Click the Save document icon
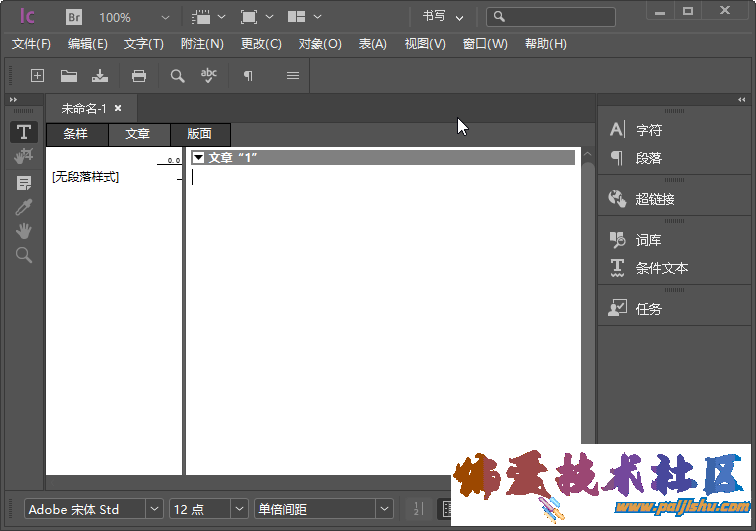Image resolution: width=756 pixels, height=531 pixels. (x=100, y=76)
